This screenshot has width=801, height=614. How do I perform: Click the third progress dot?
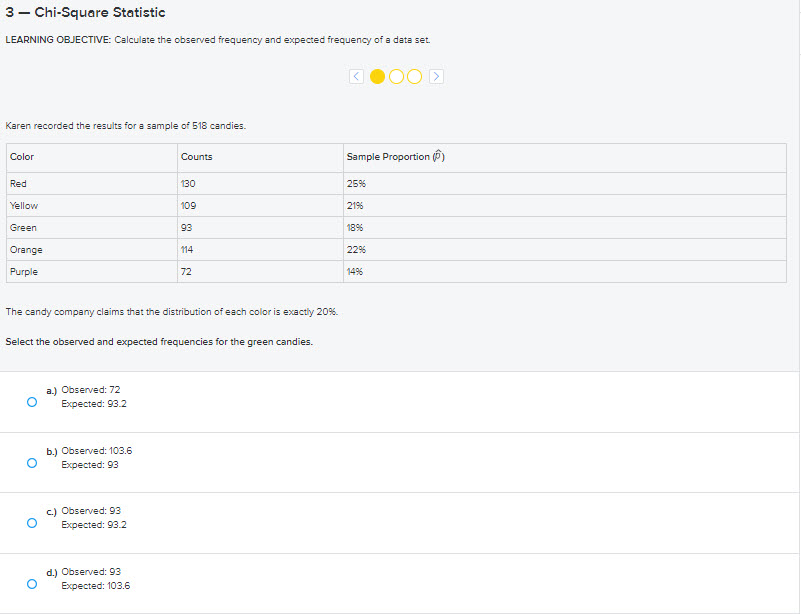tap(414, 75)
